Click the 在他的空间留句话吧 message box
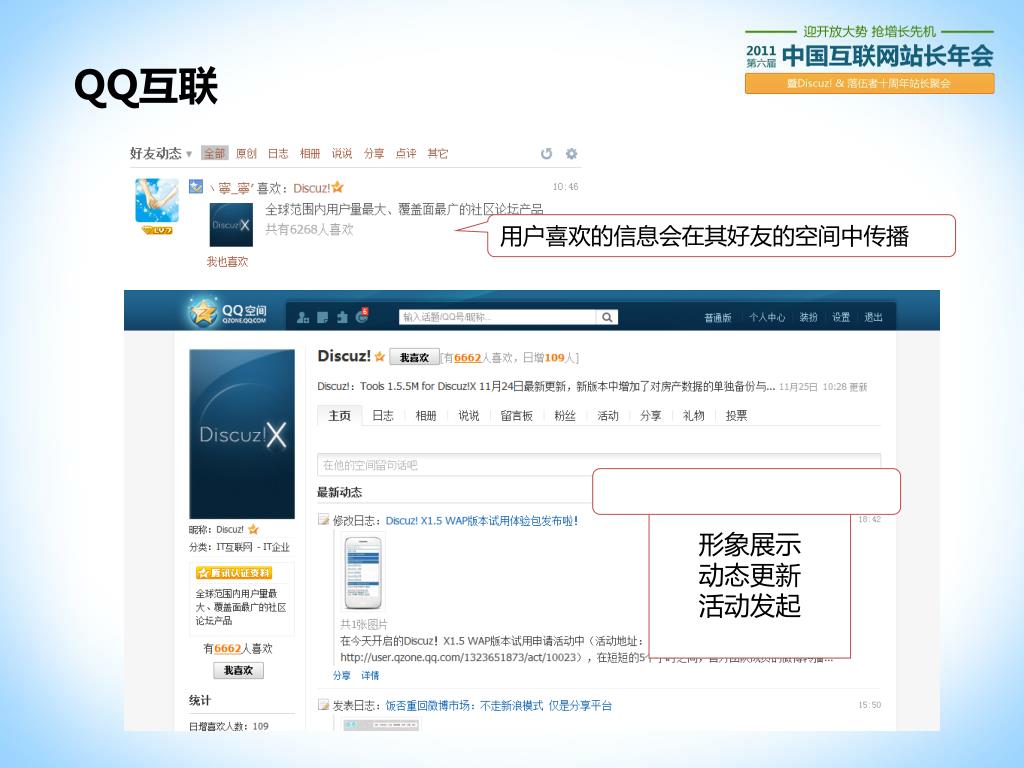This screenshot has height=768, width=1024. [x=599, y=464]
